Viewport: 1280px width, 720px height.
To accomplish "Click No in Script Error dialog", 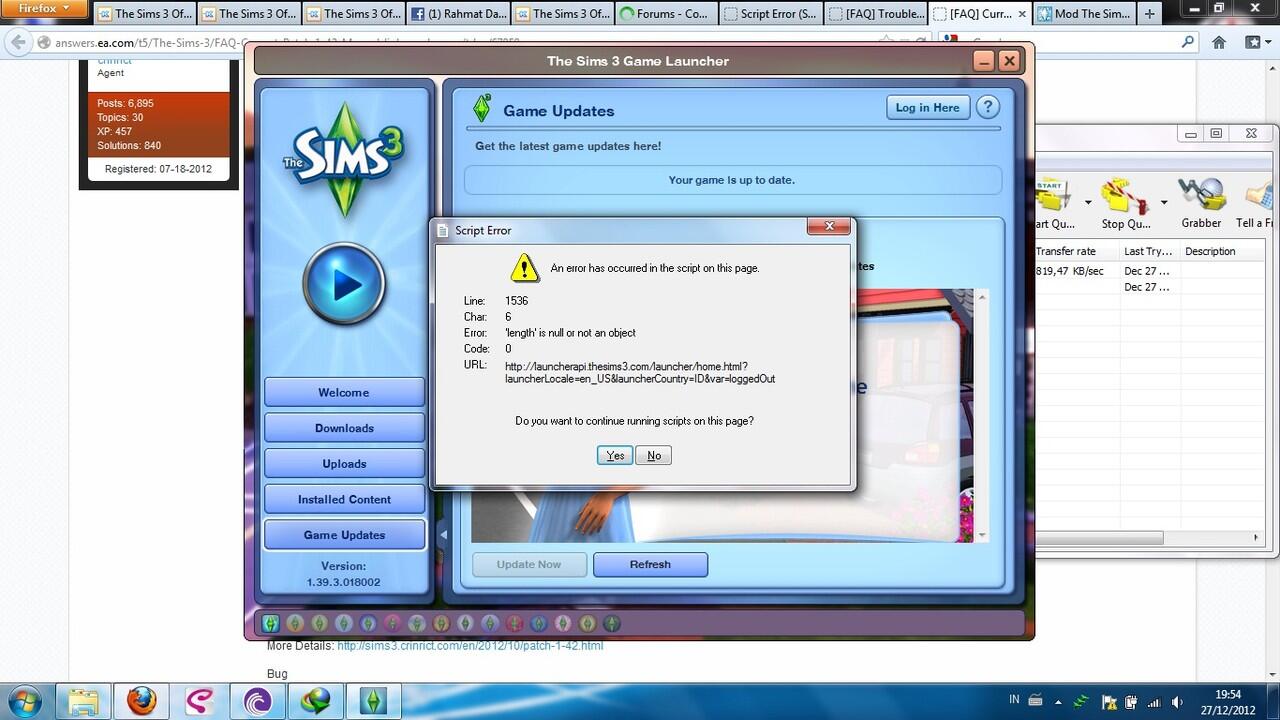I will 654,455.
